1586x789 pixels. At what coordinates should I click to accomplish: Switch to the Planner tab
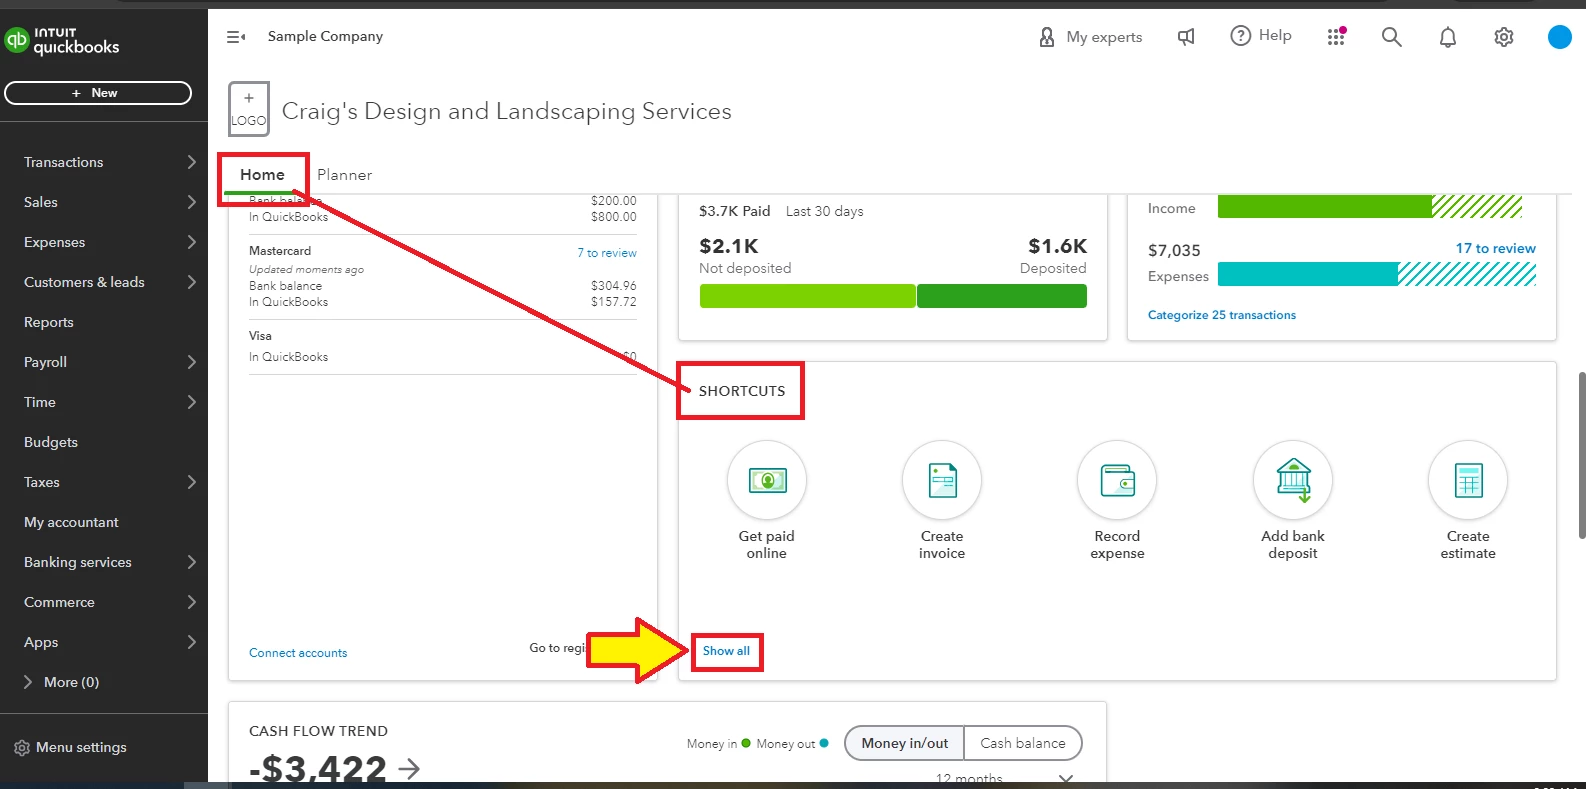pos(345,175)
